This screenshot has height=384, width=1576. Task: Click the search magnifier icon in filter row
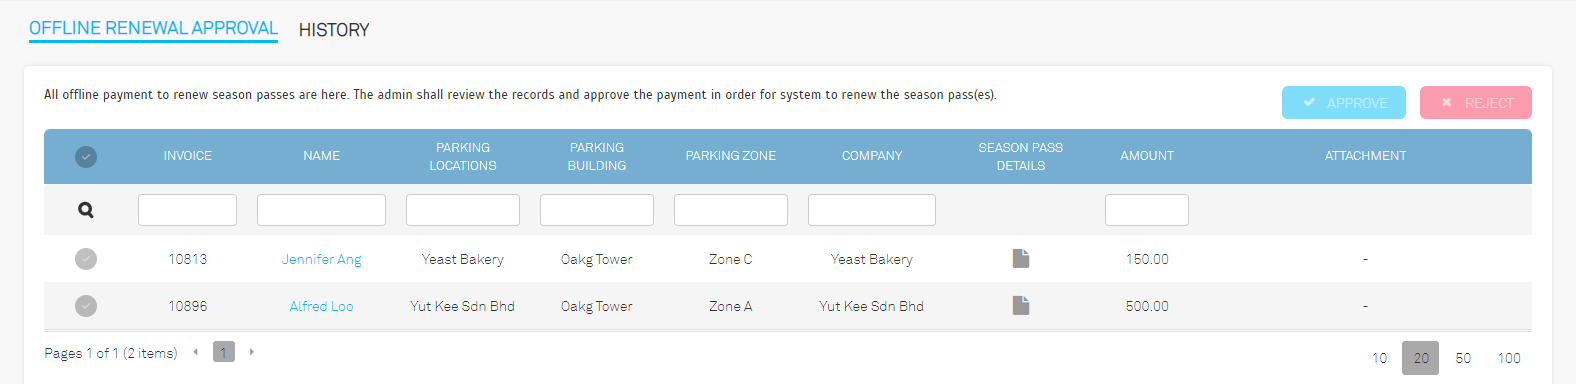point(86,210)
